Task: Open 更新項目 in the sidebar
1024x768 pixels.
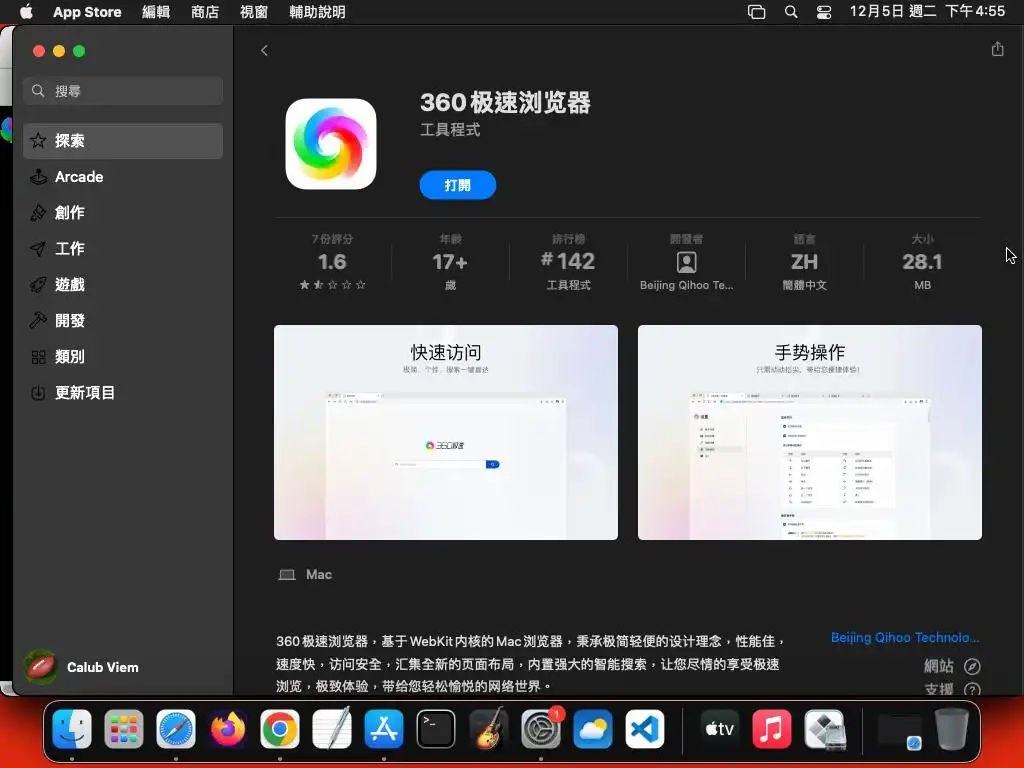Action: click(x=123, y=392)
